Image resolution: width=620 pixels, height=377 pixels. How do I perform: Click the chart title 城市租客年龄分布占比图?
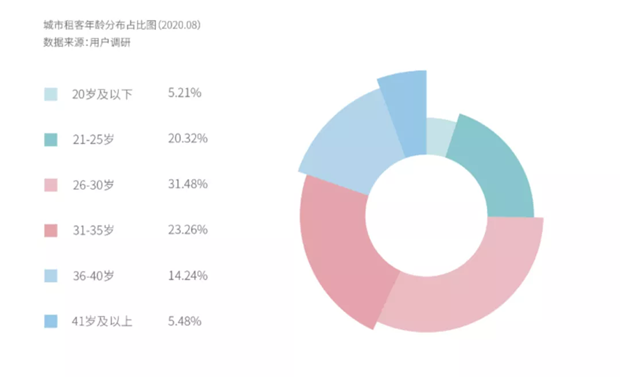(x=100, y=25)
